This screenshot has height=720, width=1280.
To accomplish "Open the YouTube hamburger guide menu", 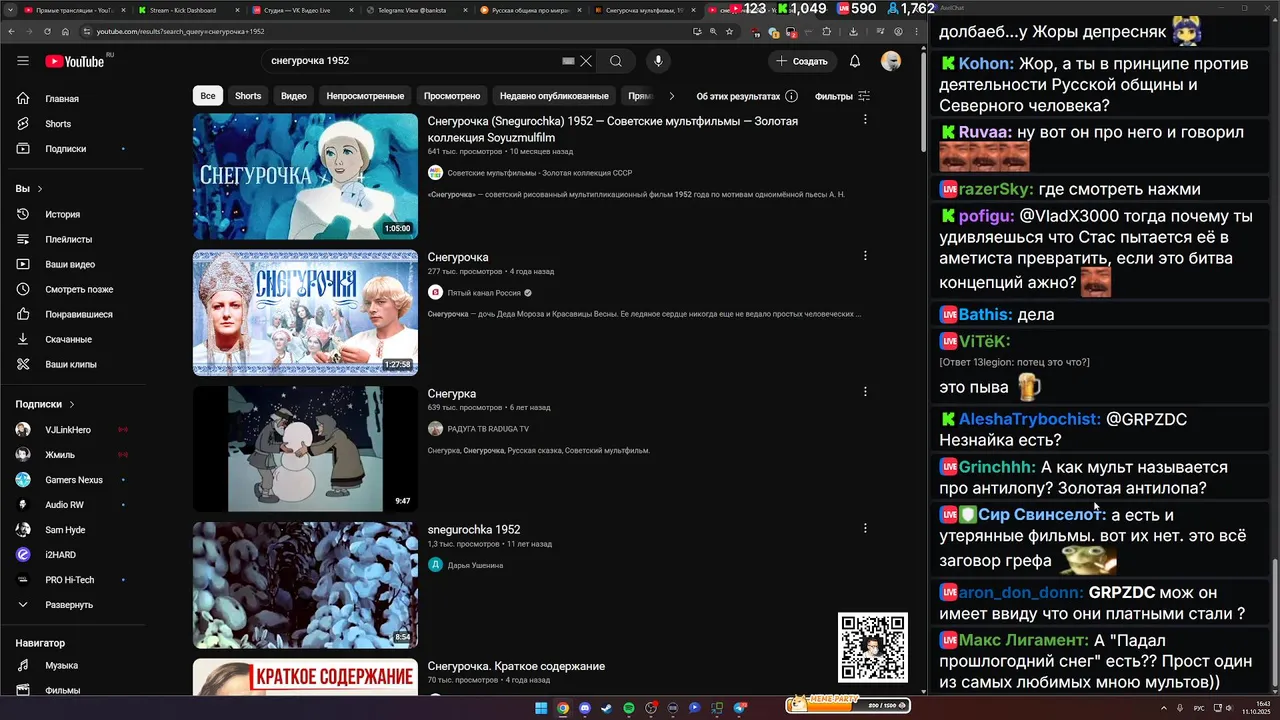I will pos(23,61).
